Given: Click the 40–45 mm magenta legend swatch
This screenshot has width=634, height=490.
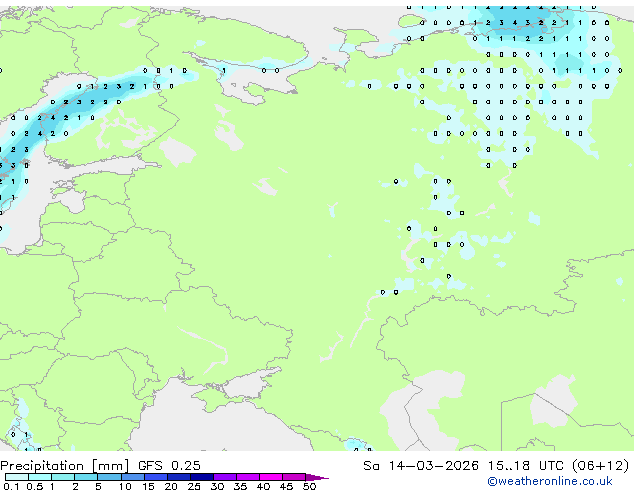Looking at the screenshot, I should (x=271, y=477).
